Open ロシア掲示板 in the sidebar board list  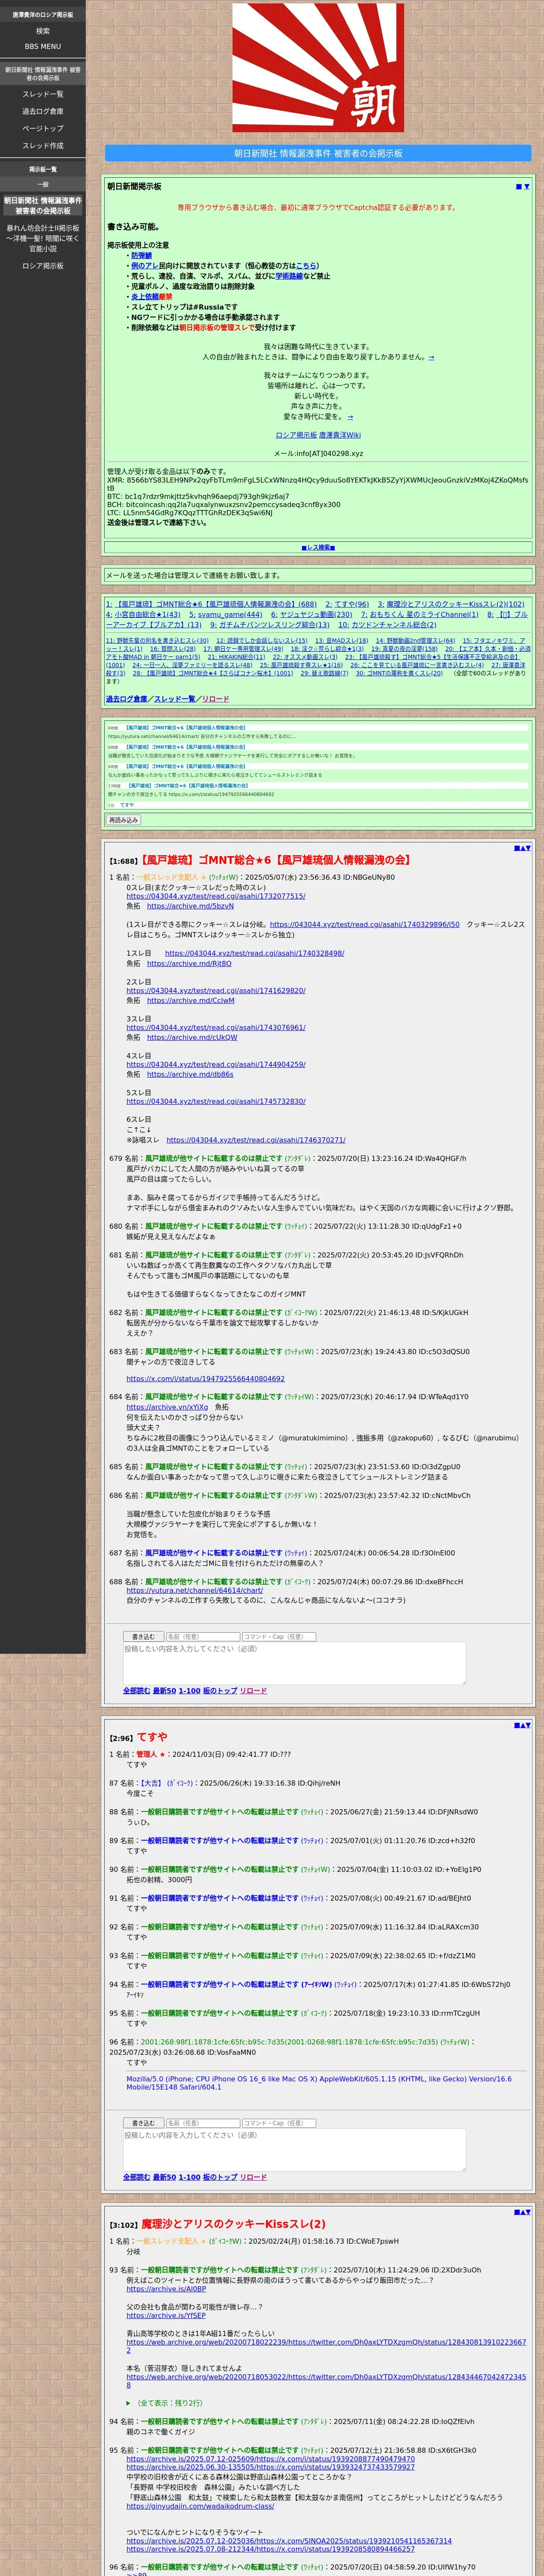click(x=43, y=266)
